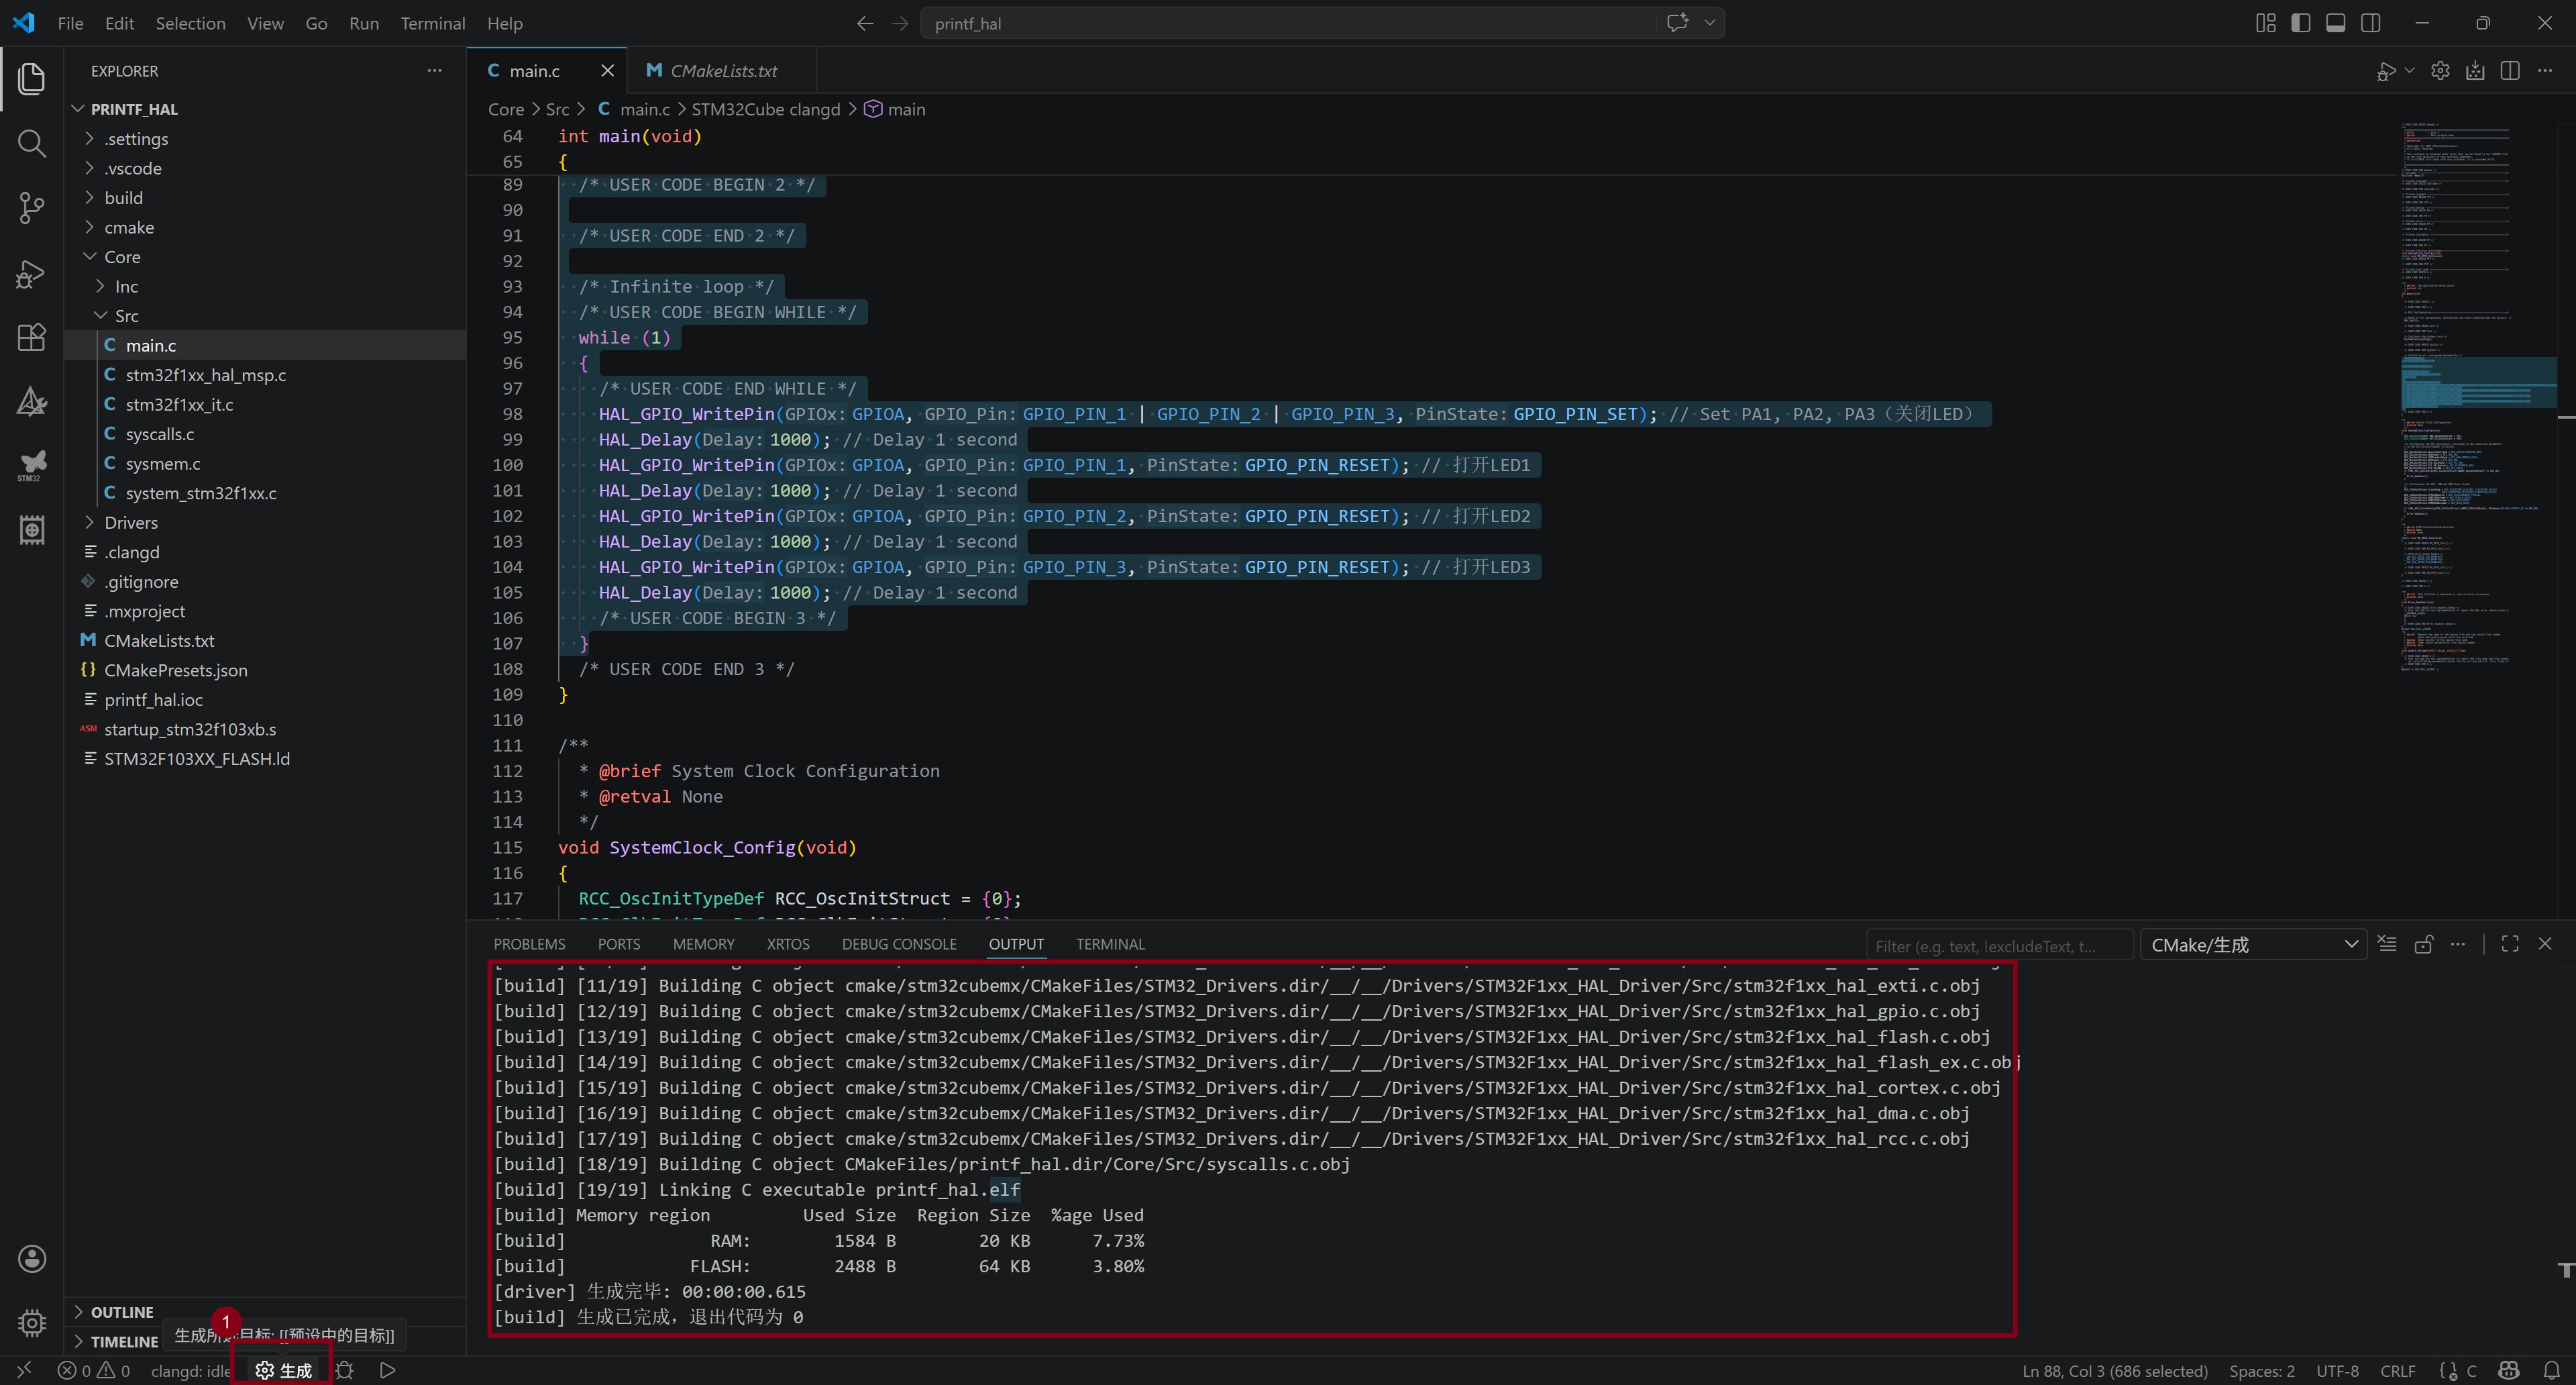
Task: Split the editor right
Action: point(2510,70)
